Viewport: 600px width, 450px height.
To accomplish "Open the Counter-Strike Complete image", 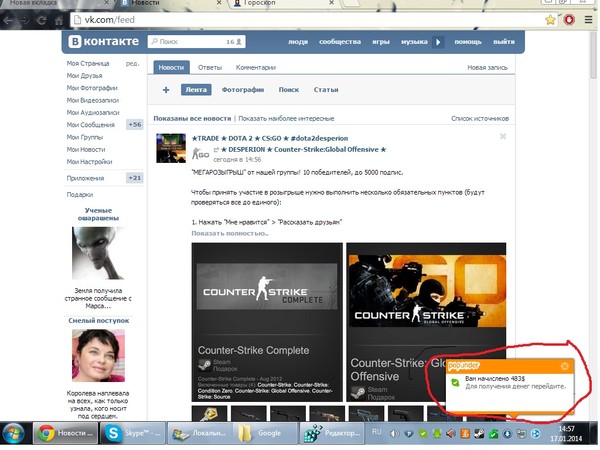I will click(267, 322).
